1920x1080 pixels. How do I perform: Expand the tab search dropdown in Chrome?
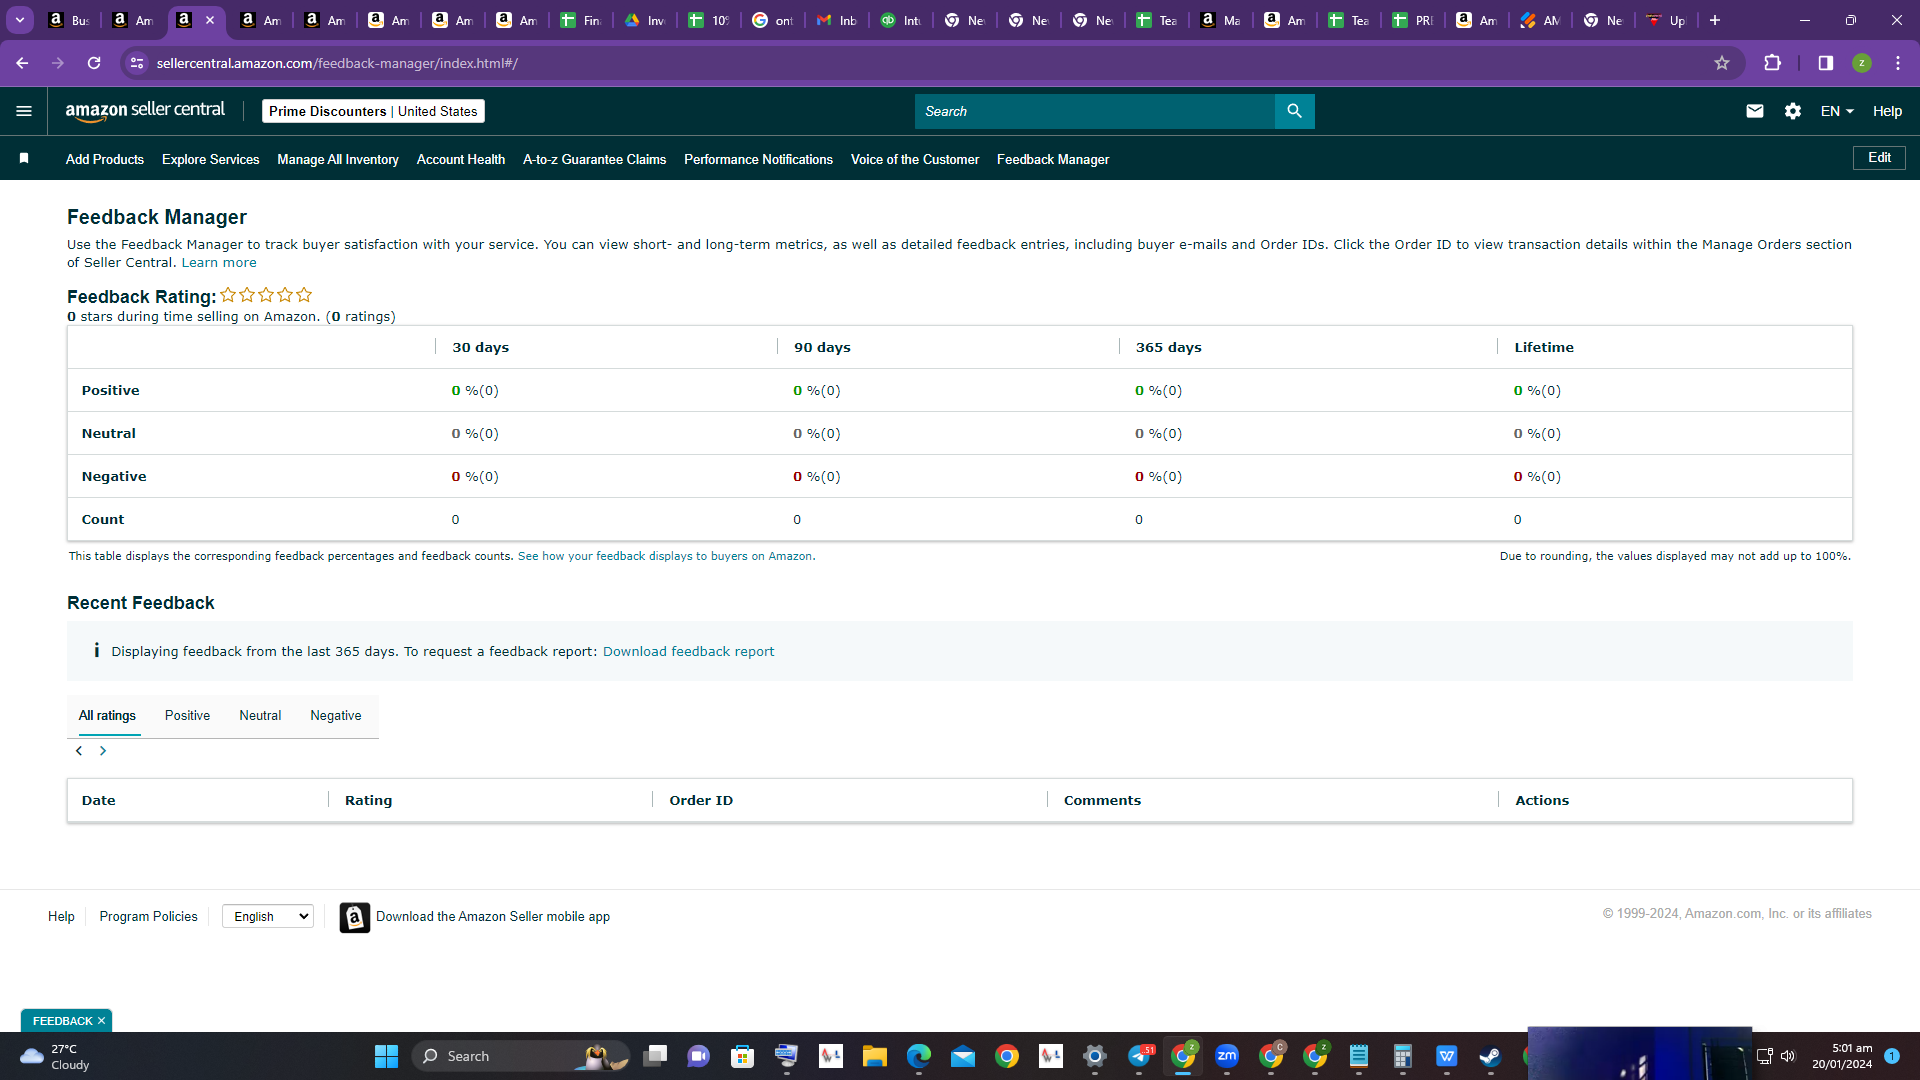[x=20, y=20]
